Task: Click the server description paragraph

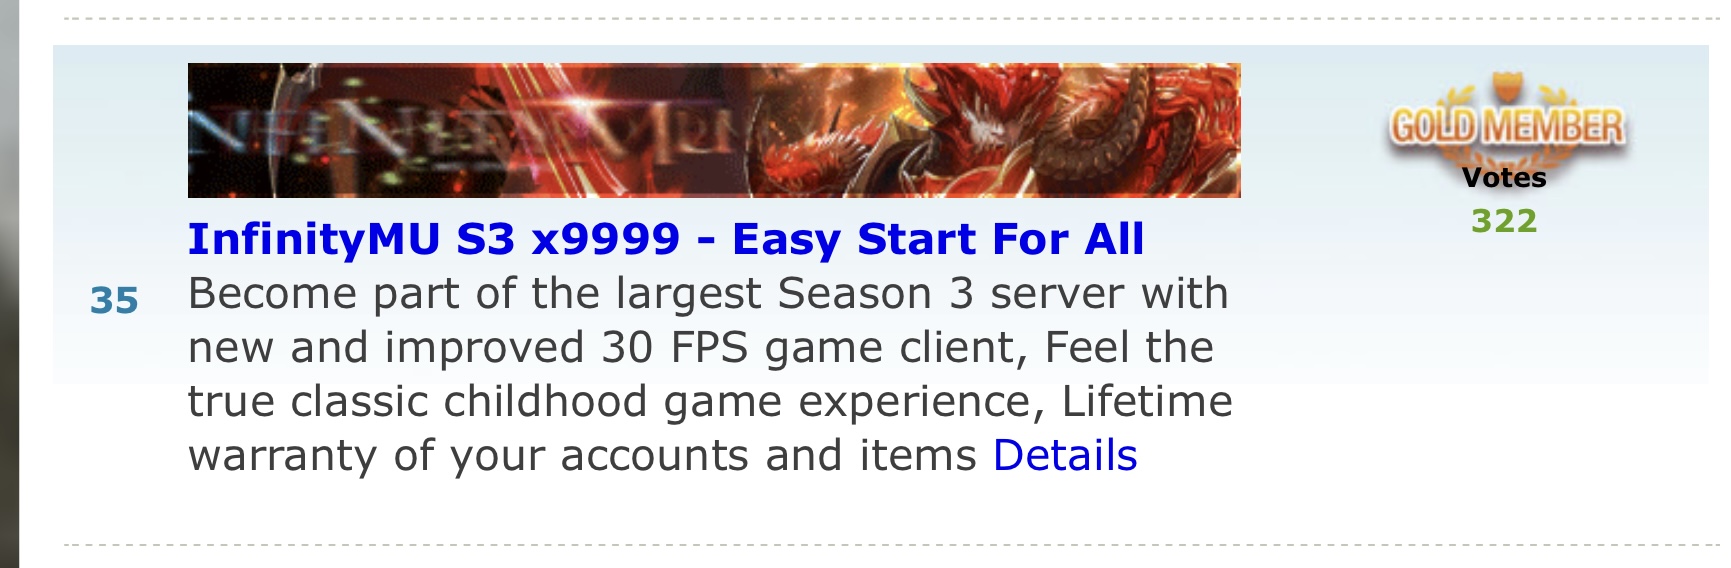Action: pos(710,374)
